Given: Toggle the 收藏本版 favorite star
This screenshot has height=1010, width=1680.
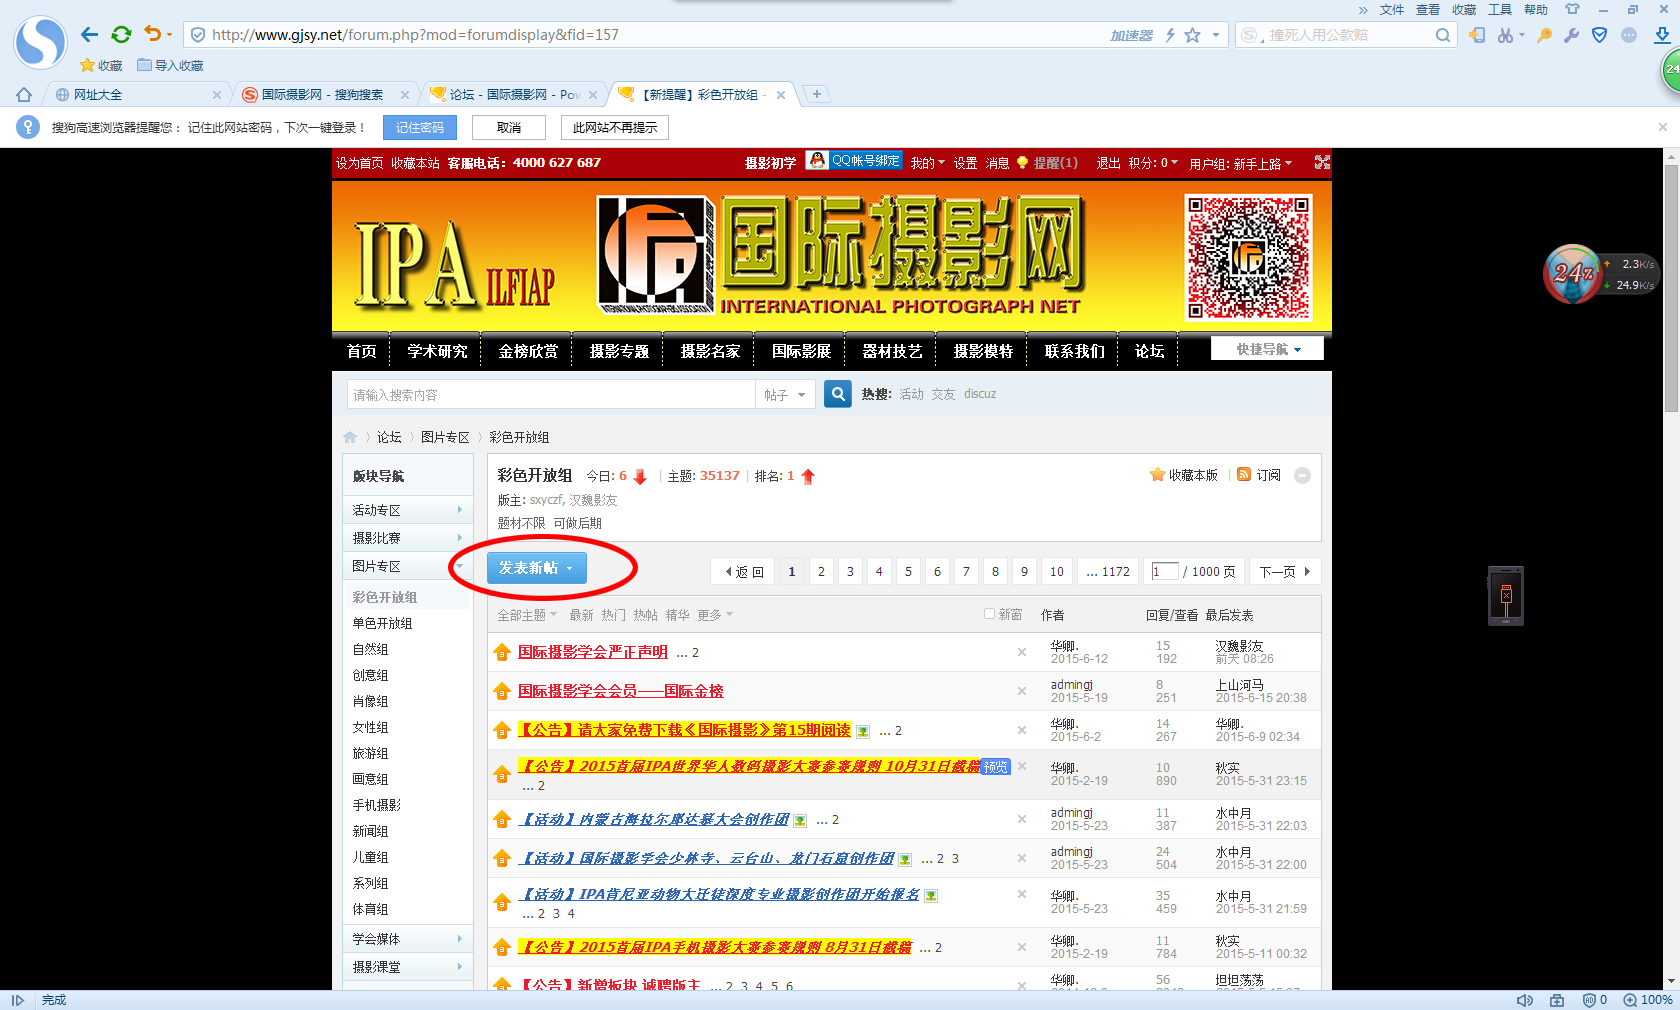Looking at the screenshot, I should [x=1157, y=475].
